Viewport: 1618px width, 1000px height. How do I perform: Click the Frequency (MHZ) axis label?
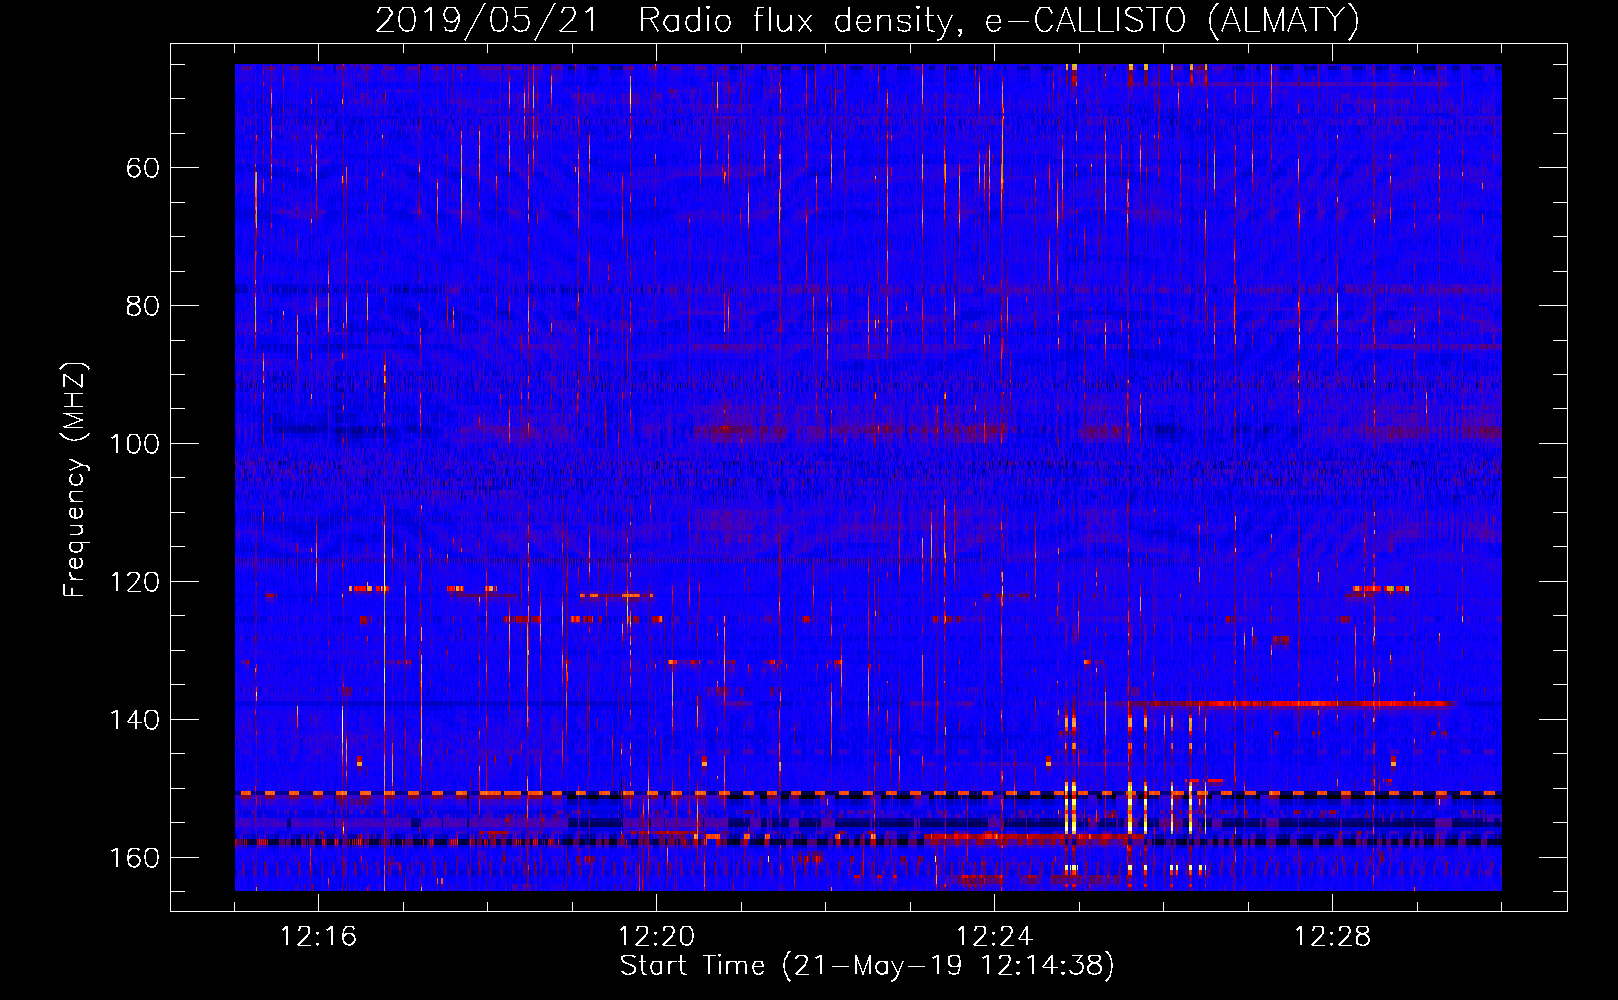pos(75,479)
